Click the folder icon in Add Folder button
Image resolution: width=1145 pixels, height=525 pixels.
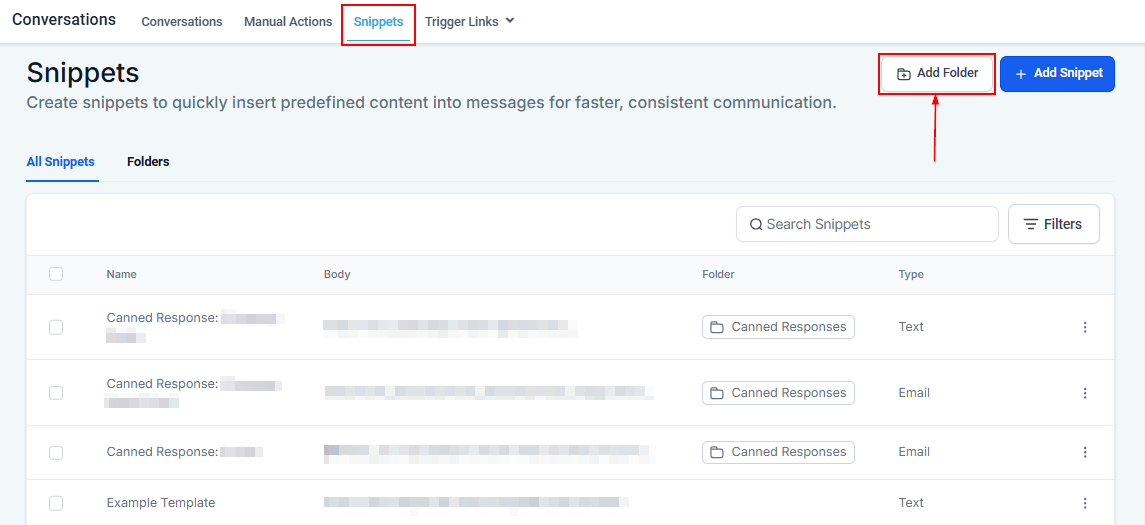(x=903, y=74)
